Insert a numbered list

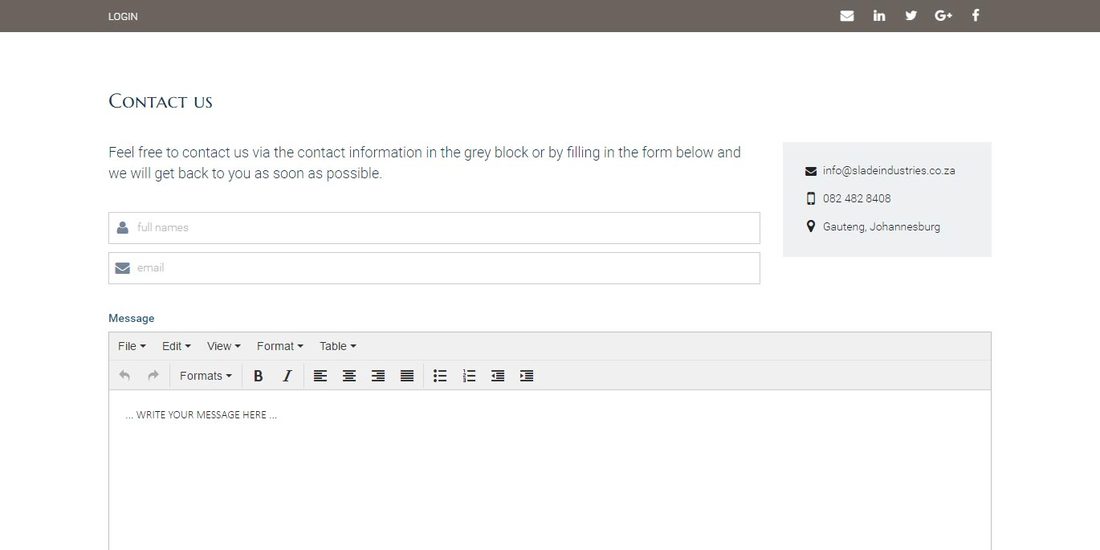point(469,376)
